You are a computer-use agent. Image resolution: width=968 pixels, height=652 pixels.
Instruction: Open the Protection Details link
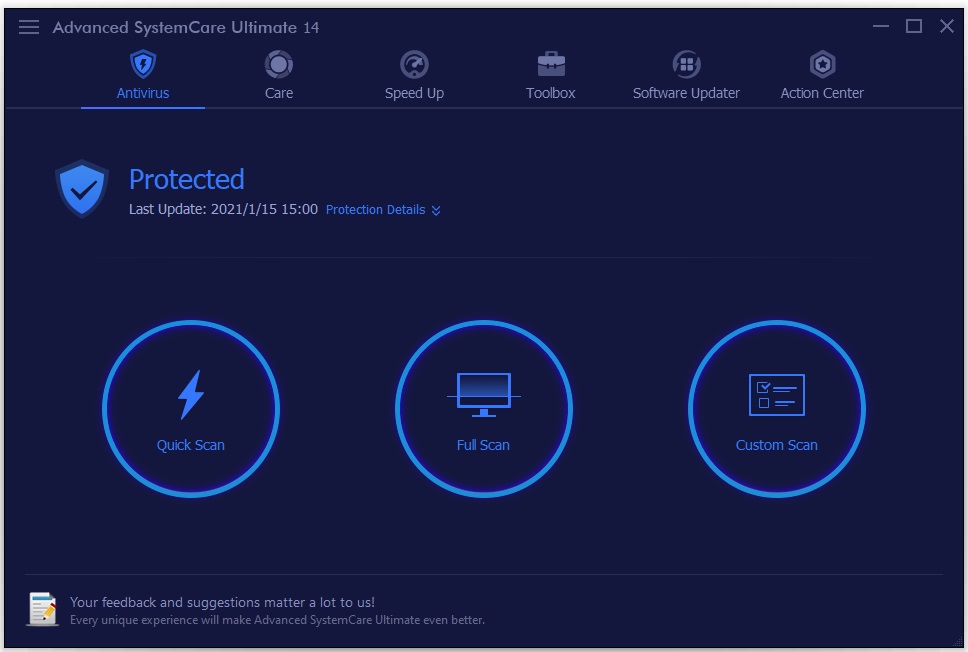[375, 210]
